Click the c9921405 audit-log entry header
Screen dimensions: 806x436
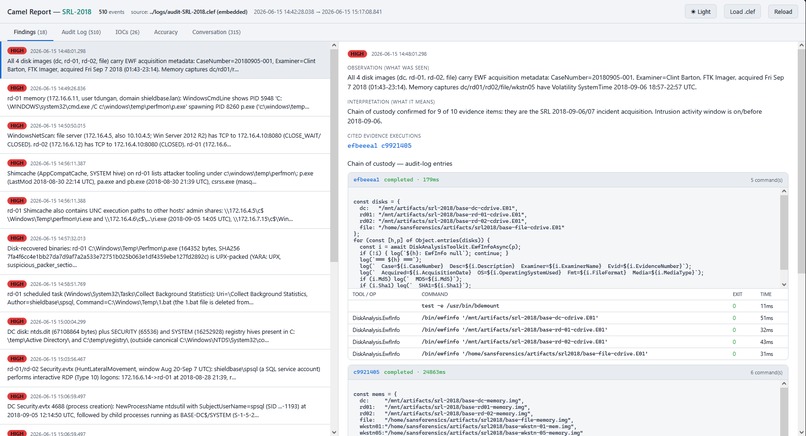click(567, 372)
